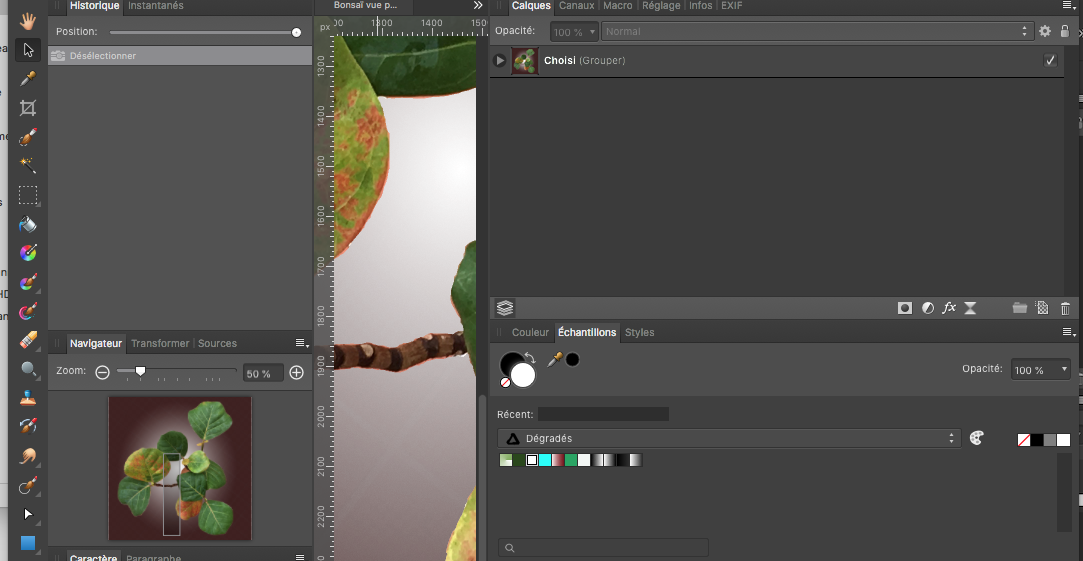1083x561 pixels.
Task: Open the Calques panel options menu
Action: (1068, 6)
